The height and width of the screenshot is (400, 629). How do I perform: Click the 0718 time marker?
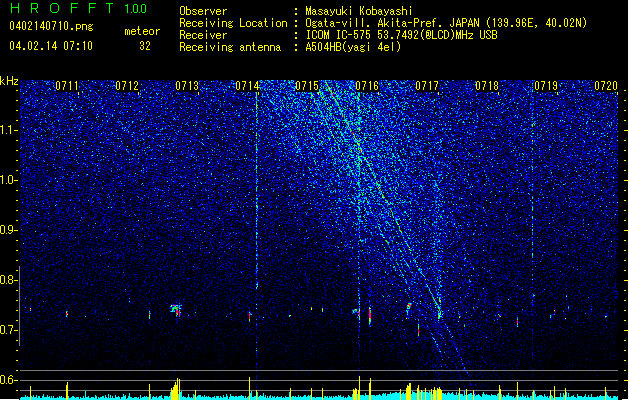click(487, 86)
